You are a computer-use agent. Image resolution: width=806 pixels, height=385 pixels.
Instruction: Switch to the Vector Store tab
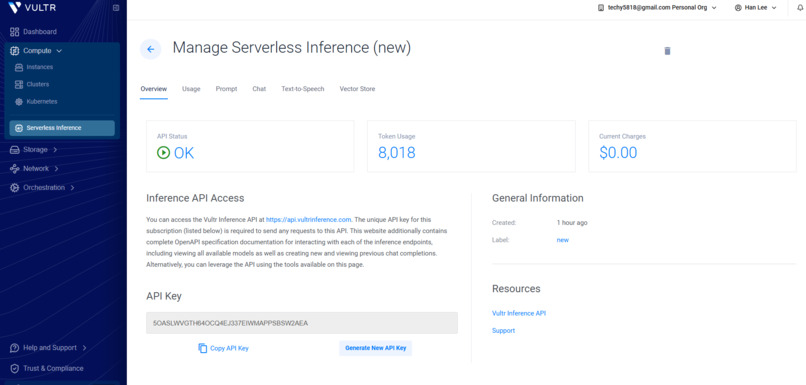pyautogui.click(x=357, y=89)
